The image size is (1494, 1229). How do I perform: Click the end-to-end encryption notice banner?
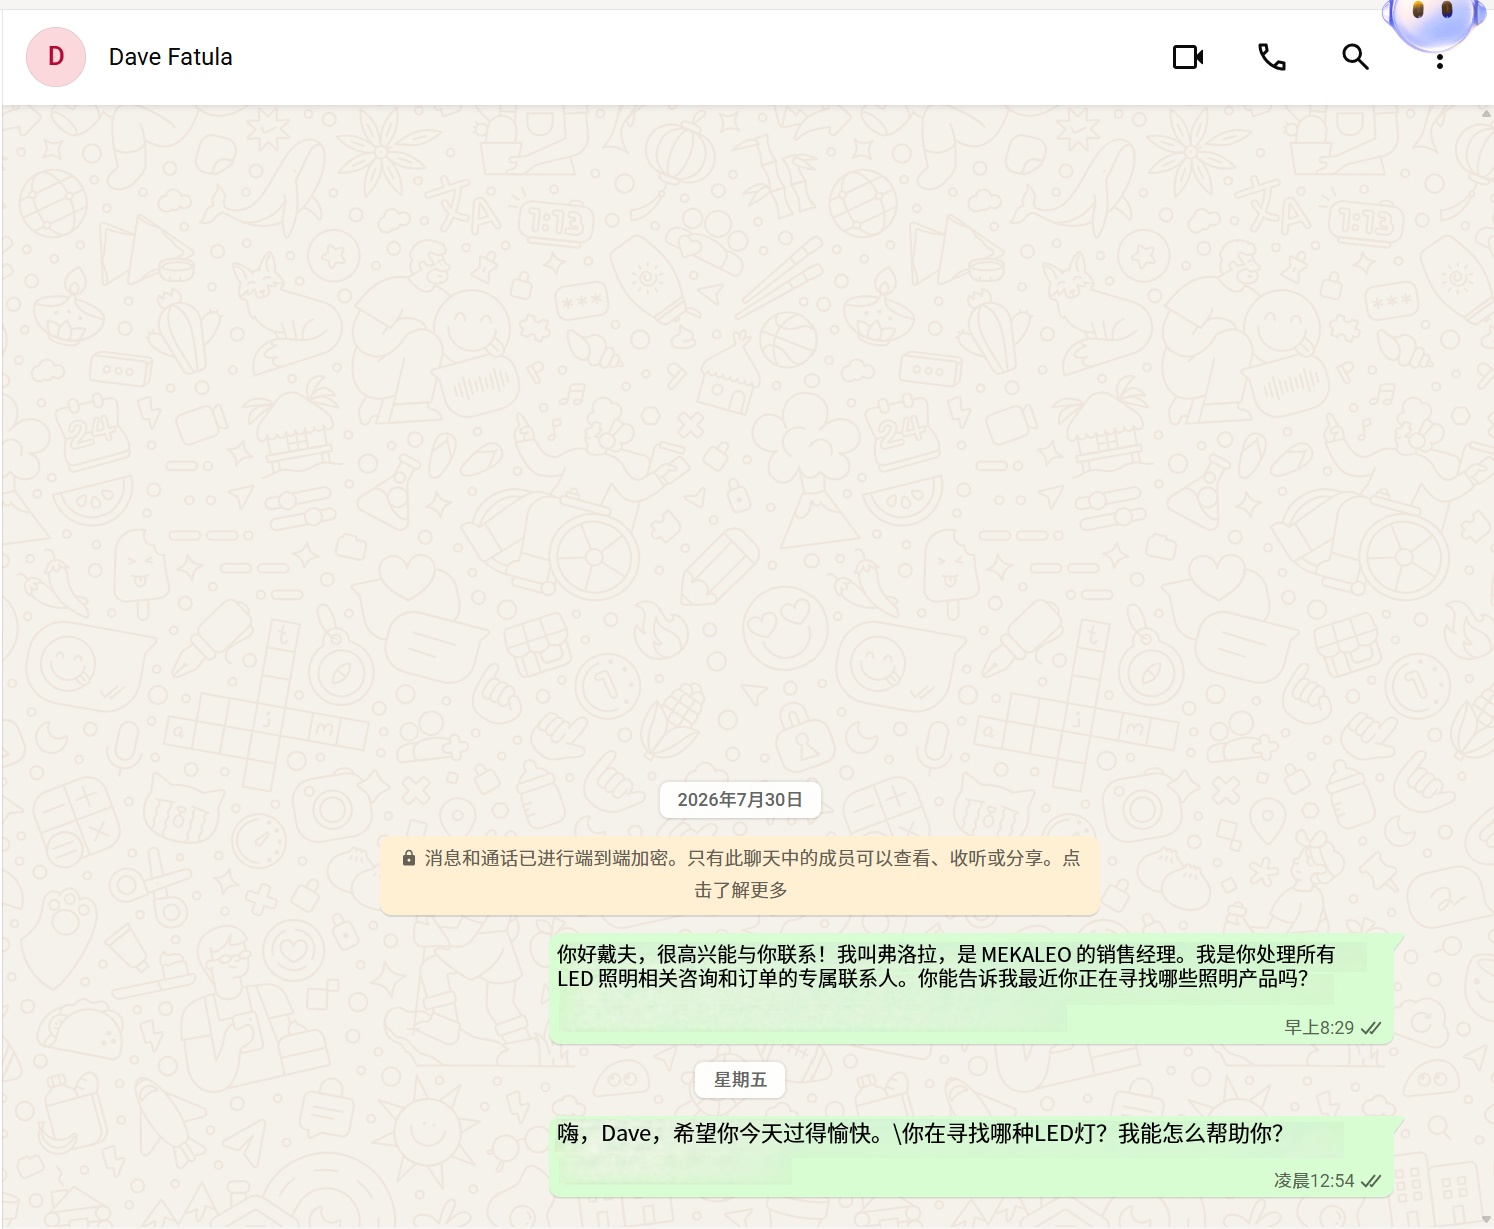point(740,875)
